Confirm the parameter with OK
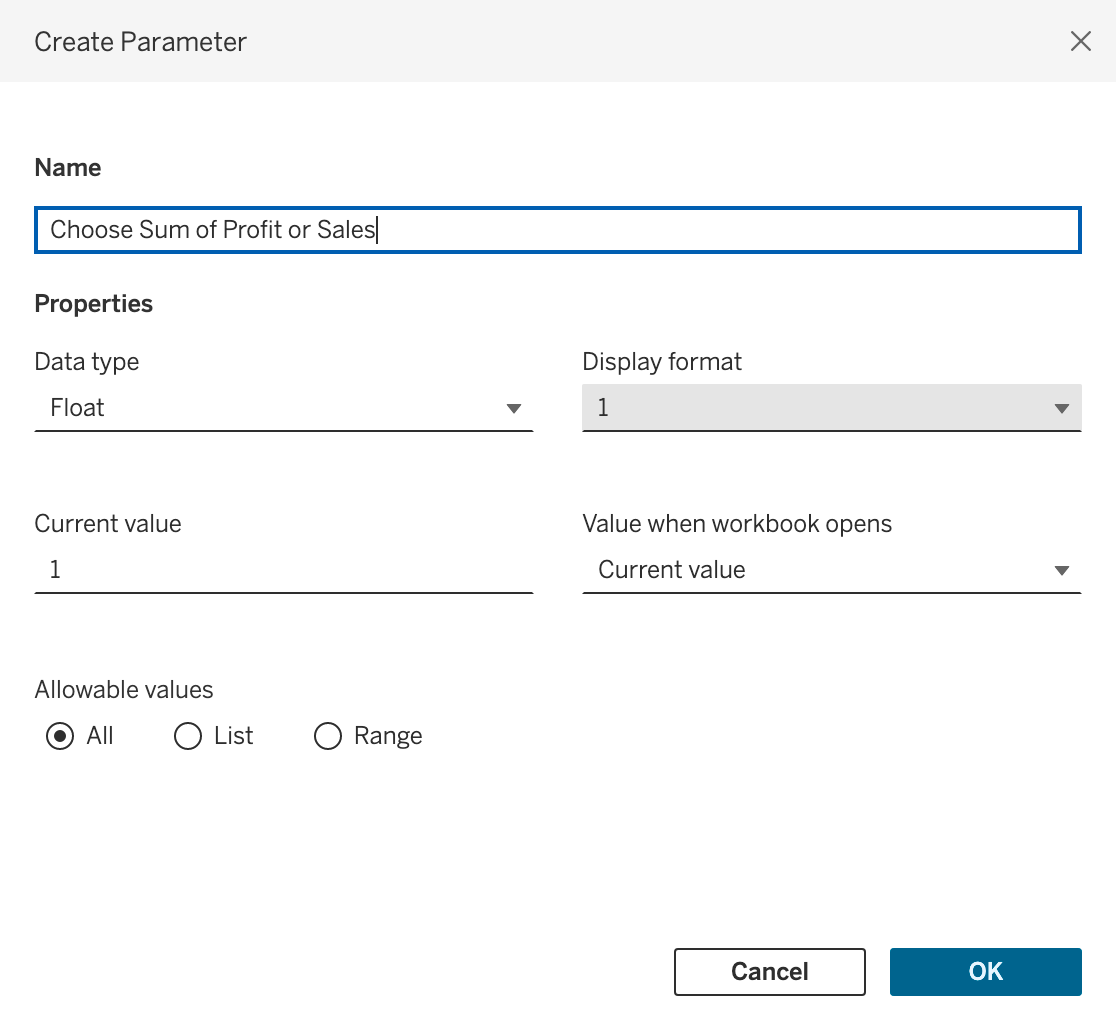 coord(985,971)
